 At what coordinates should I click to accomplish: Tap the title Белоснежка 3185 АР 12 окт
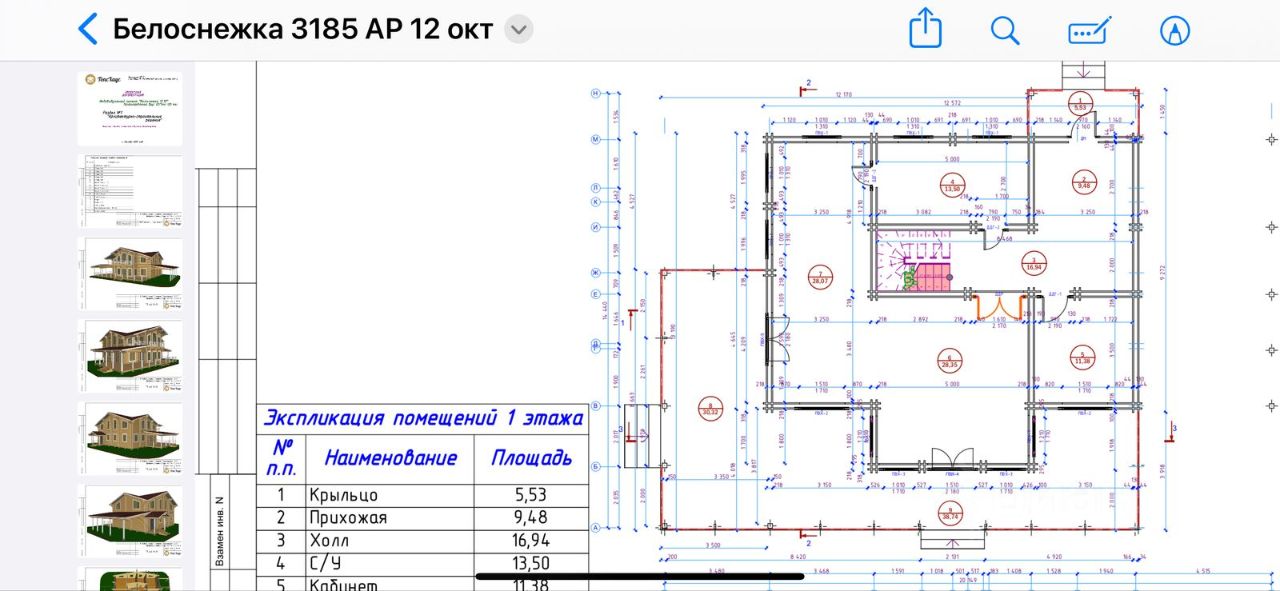coord(303,29)
